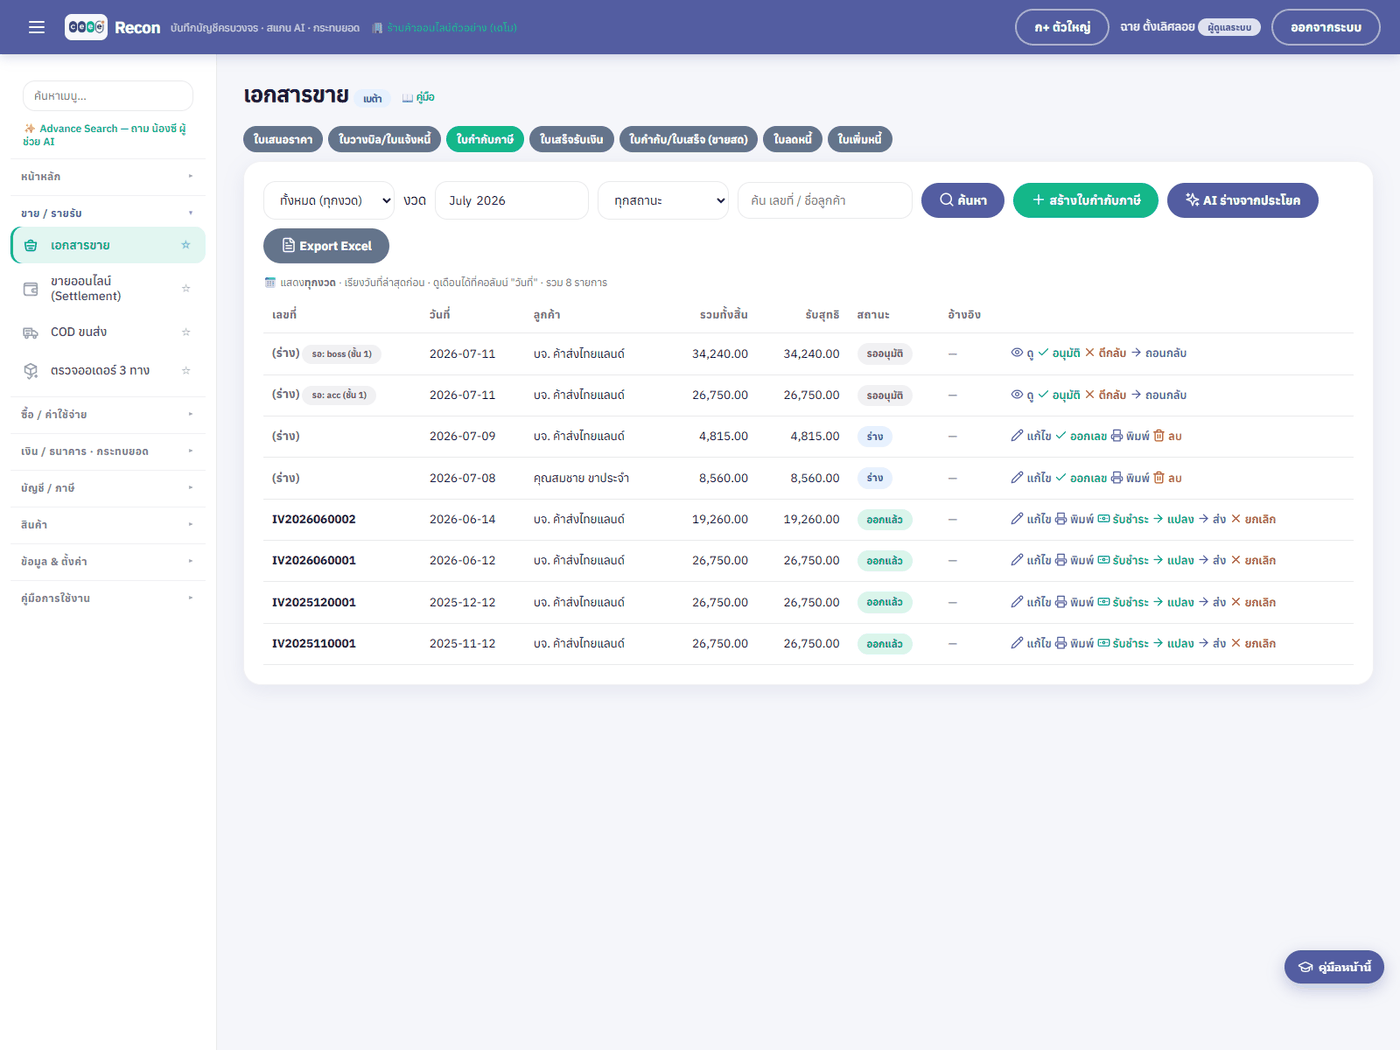The image size is (1400, 1050).
Task: Click the ค้นหา search button
Action: pos(963,200)
